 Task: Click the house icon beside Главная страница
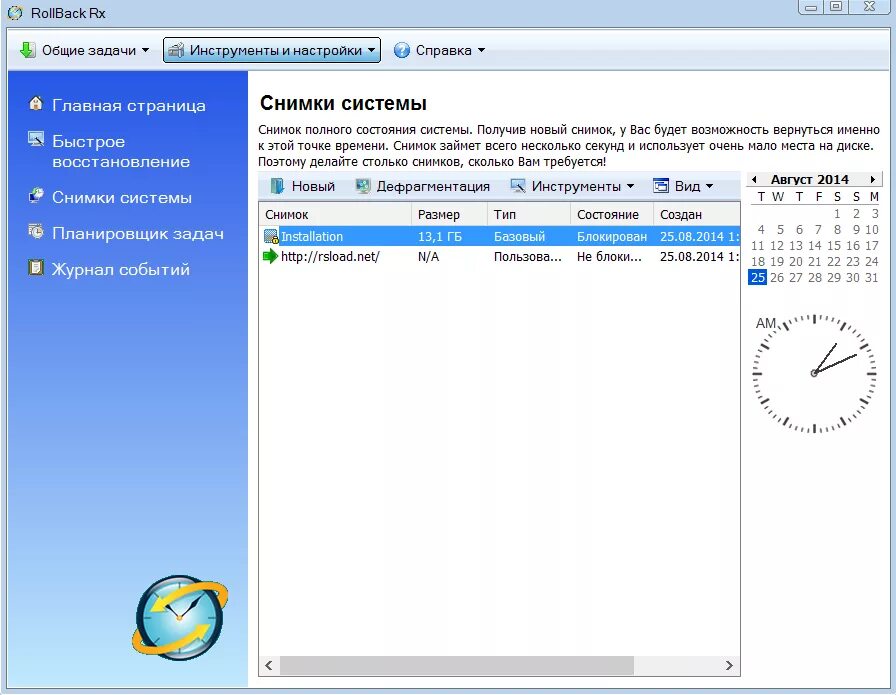[x=36, y=103]
